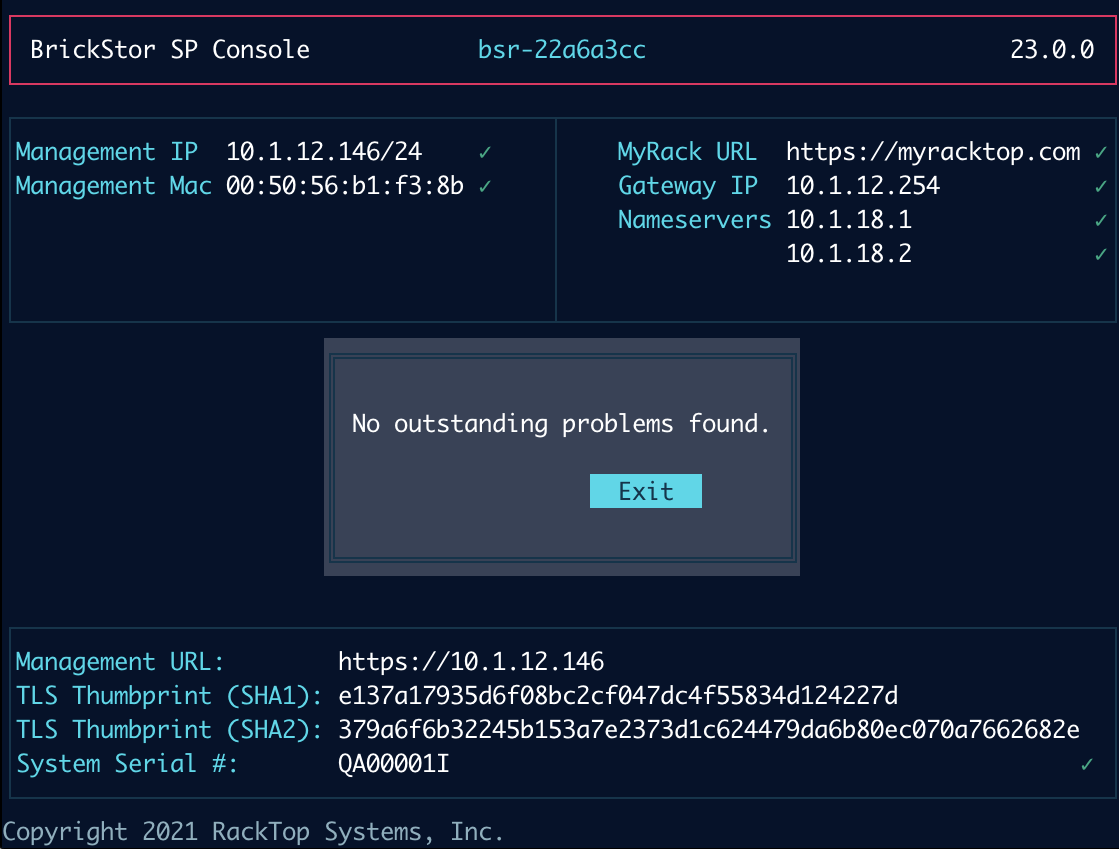Expand the Management IP details panel
This screenshot has width=1119, height=849.
pos(280,218)
